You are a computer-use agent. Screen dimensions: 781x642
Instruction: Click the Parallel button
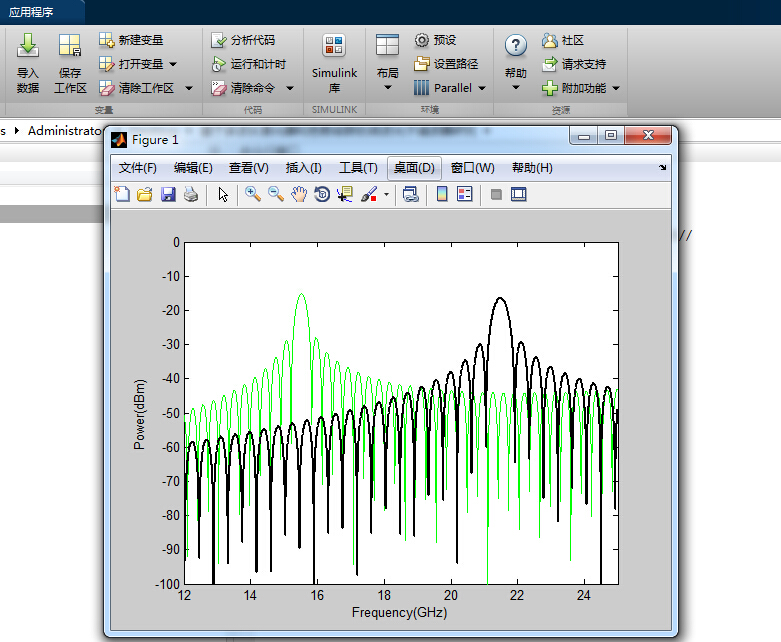pyautogui.click(x=443, y=88)
